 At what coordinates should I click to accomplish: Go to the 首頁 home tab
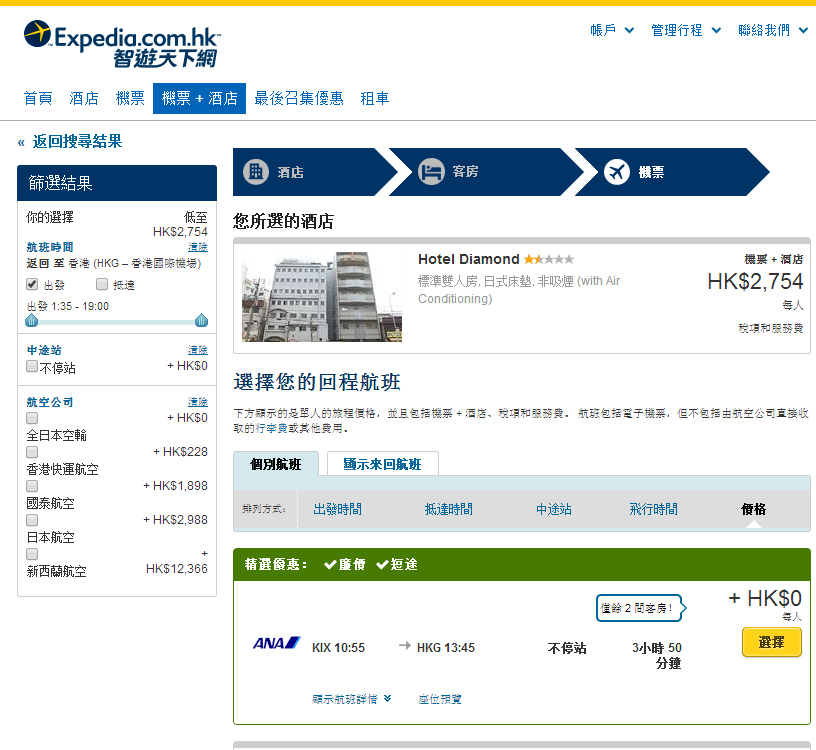click(x=38, y=98)
